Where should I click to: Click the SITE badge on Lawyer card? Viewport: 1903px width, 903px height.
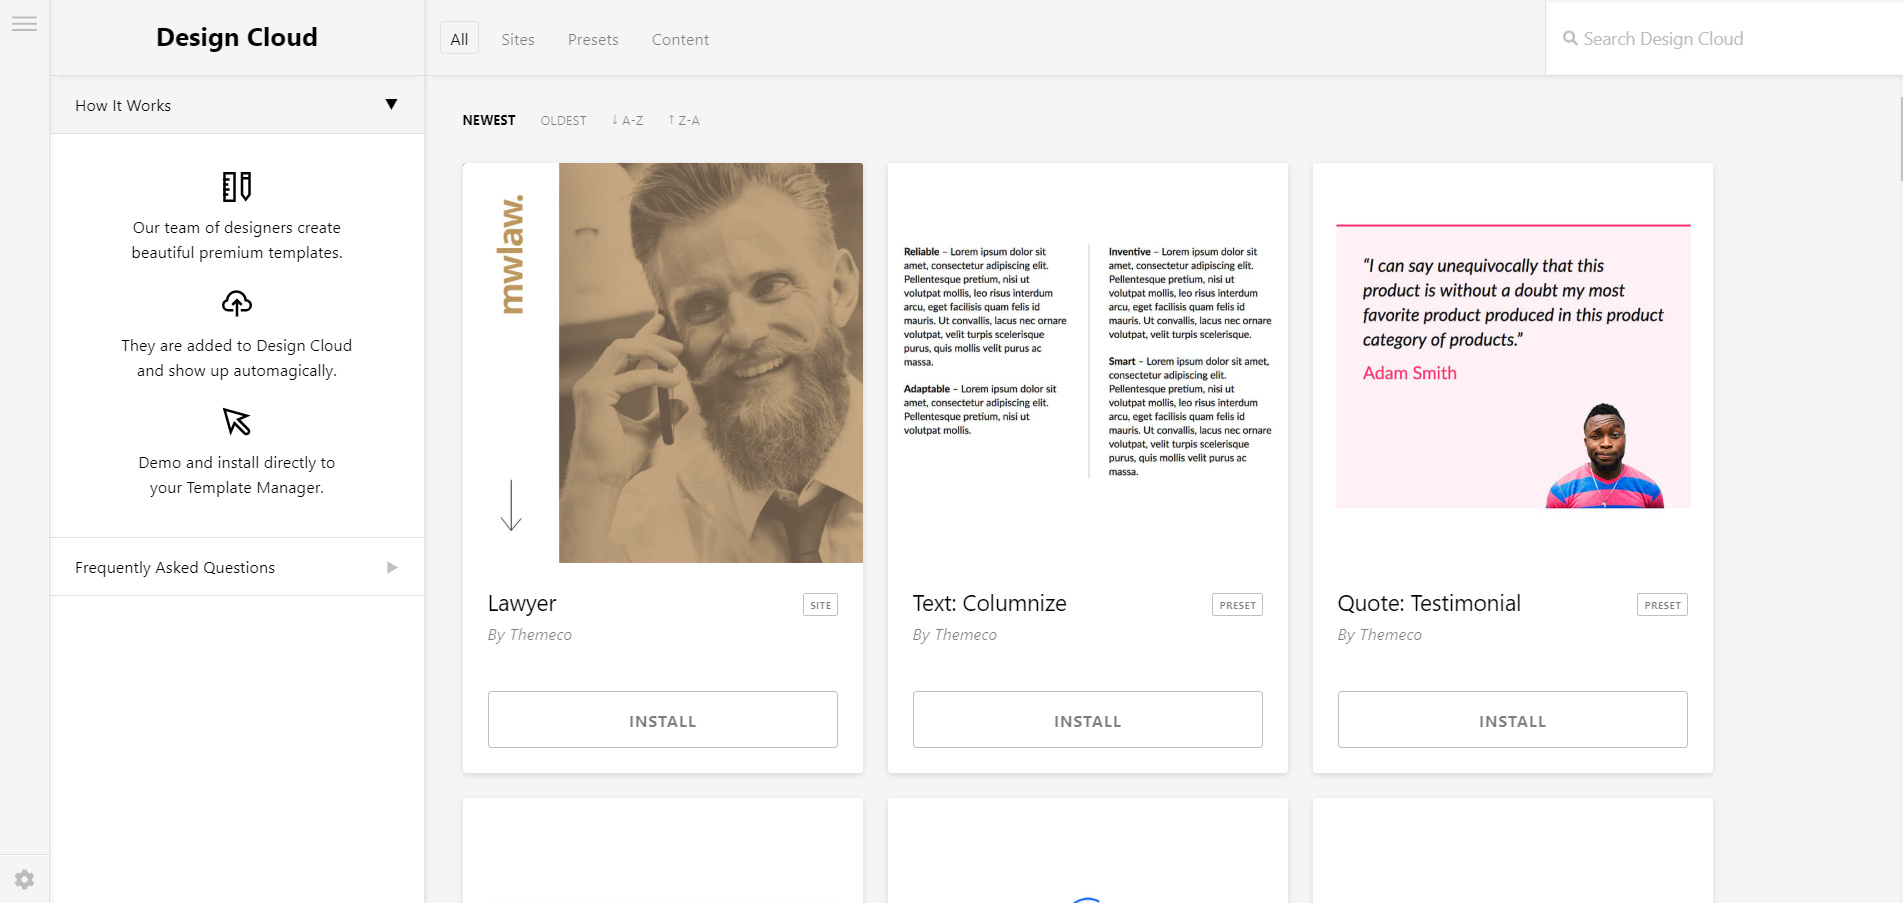[x=820, y=605]
